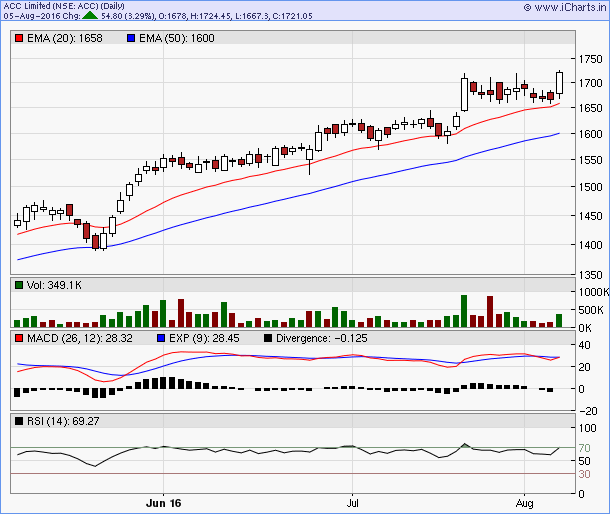Click the 1400 price axis label
Screen dimensions: 610x514
point(590,245)
